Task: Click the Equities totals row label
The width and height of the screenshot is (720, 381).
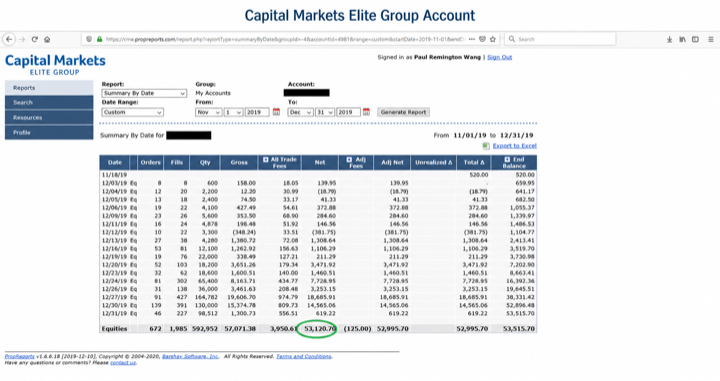Action: [x=114, y=329]
